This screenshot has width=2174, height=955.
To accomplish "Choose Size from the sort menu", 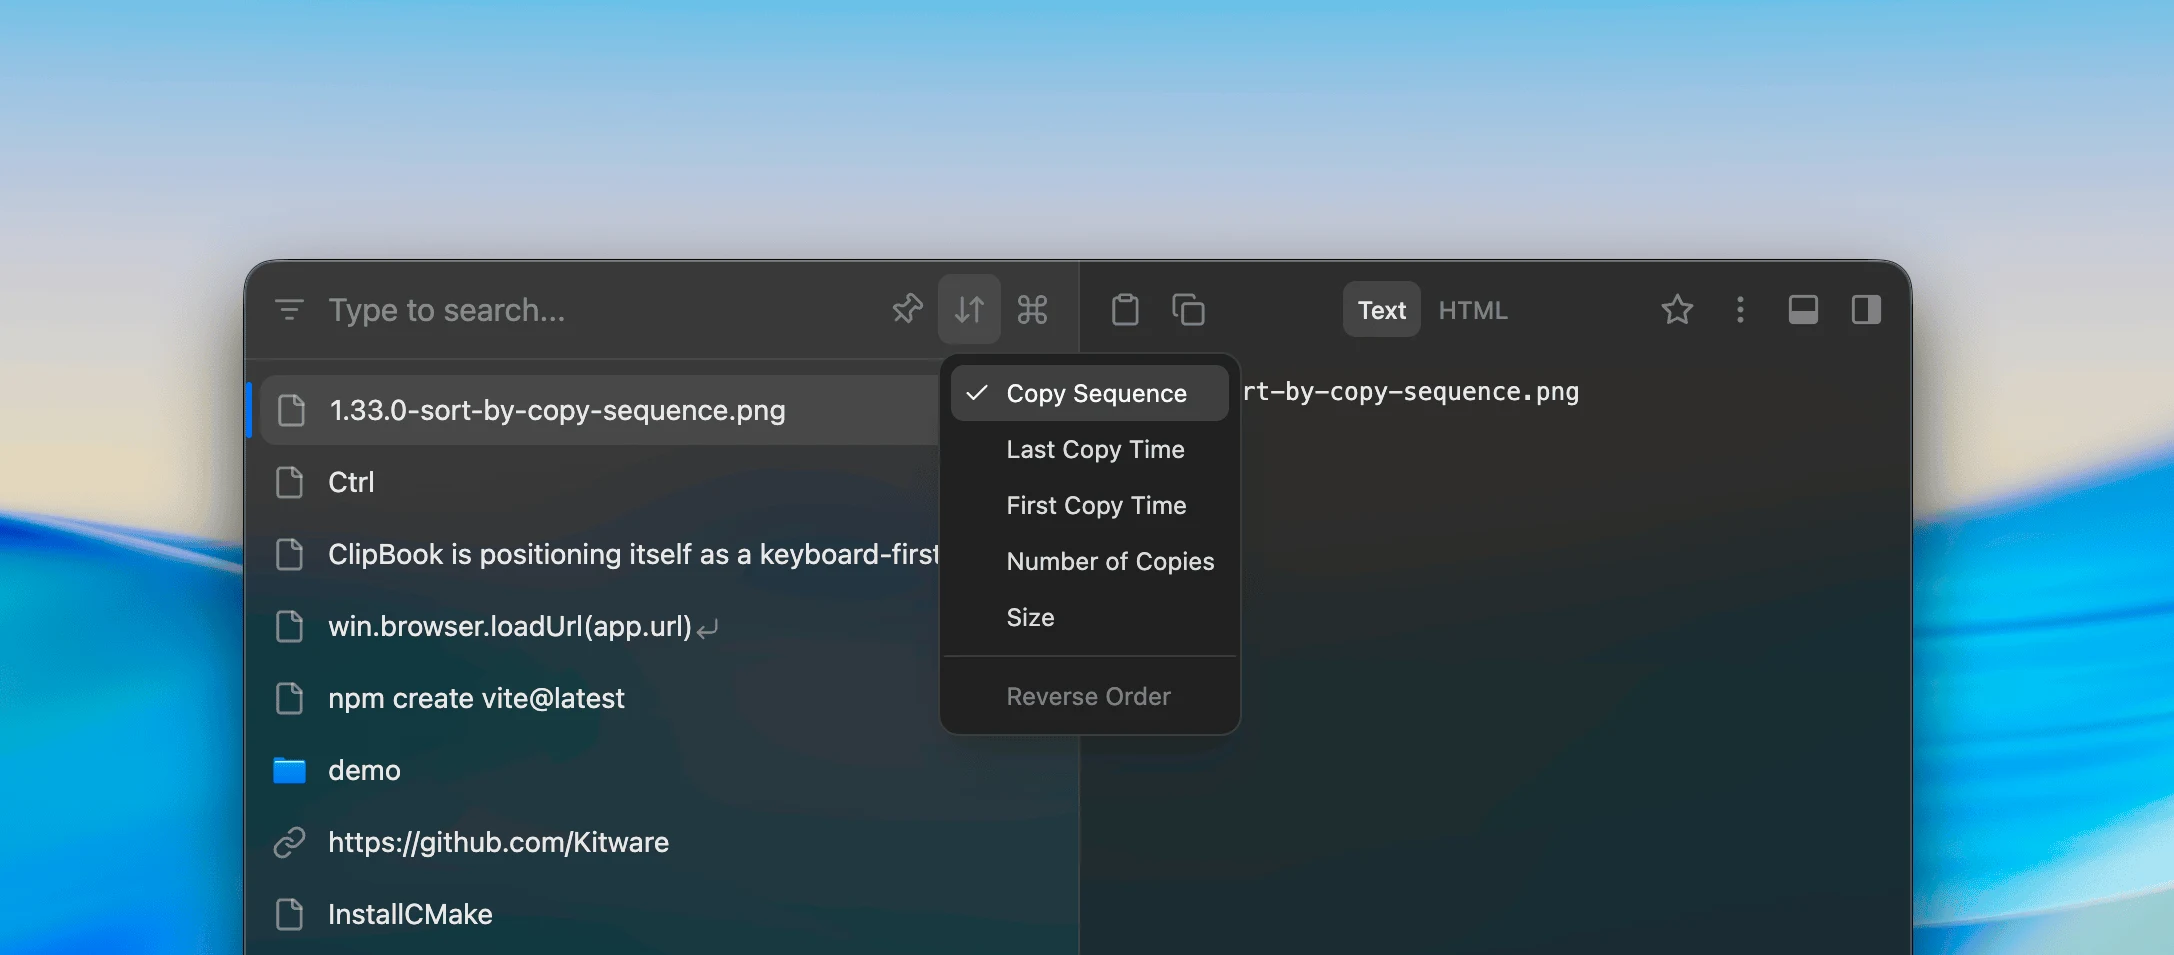I will (x=1029, y=617).
